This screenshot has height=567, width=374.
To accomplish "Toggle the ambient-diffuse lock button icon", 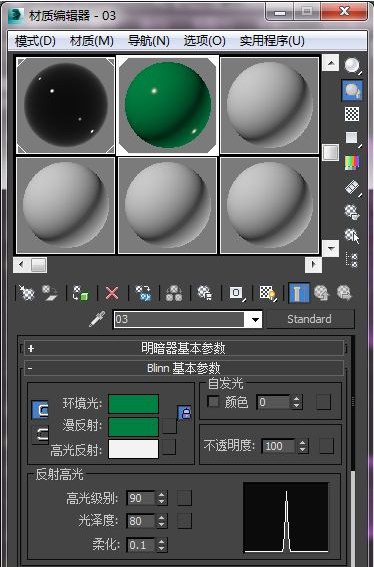I will point(40,410).
